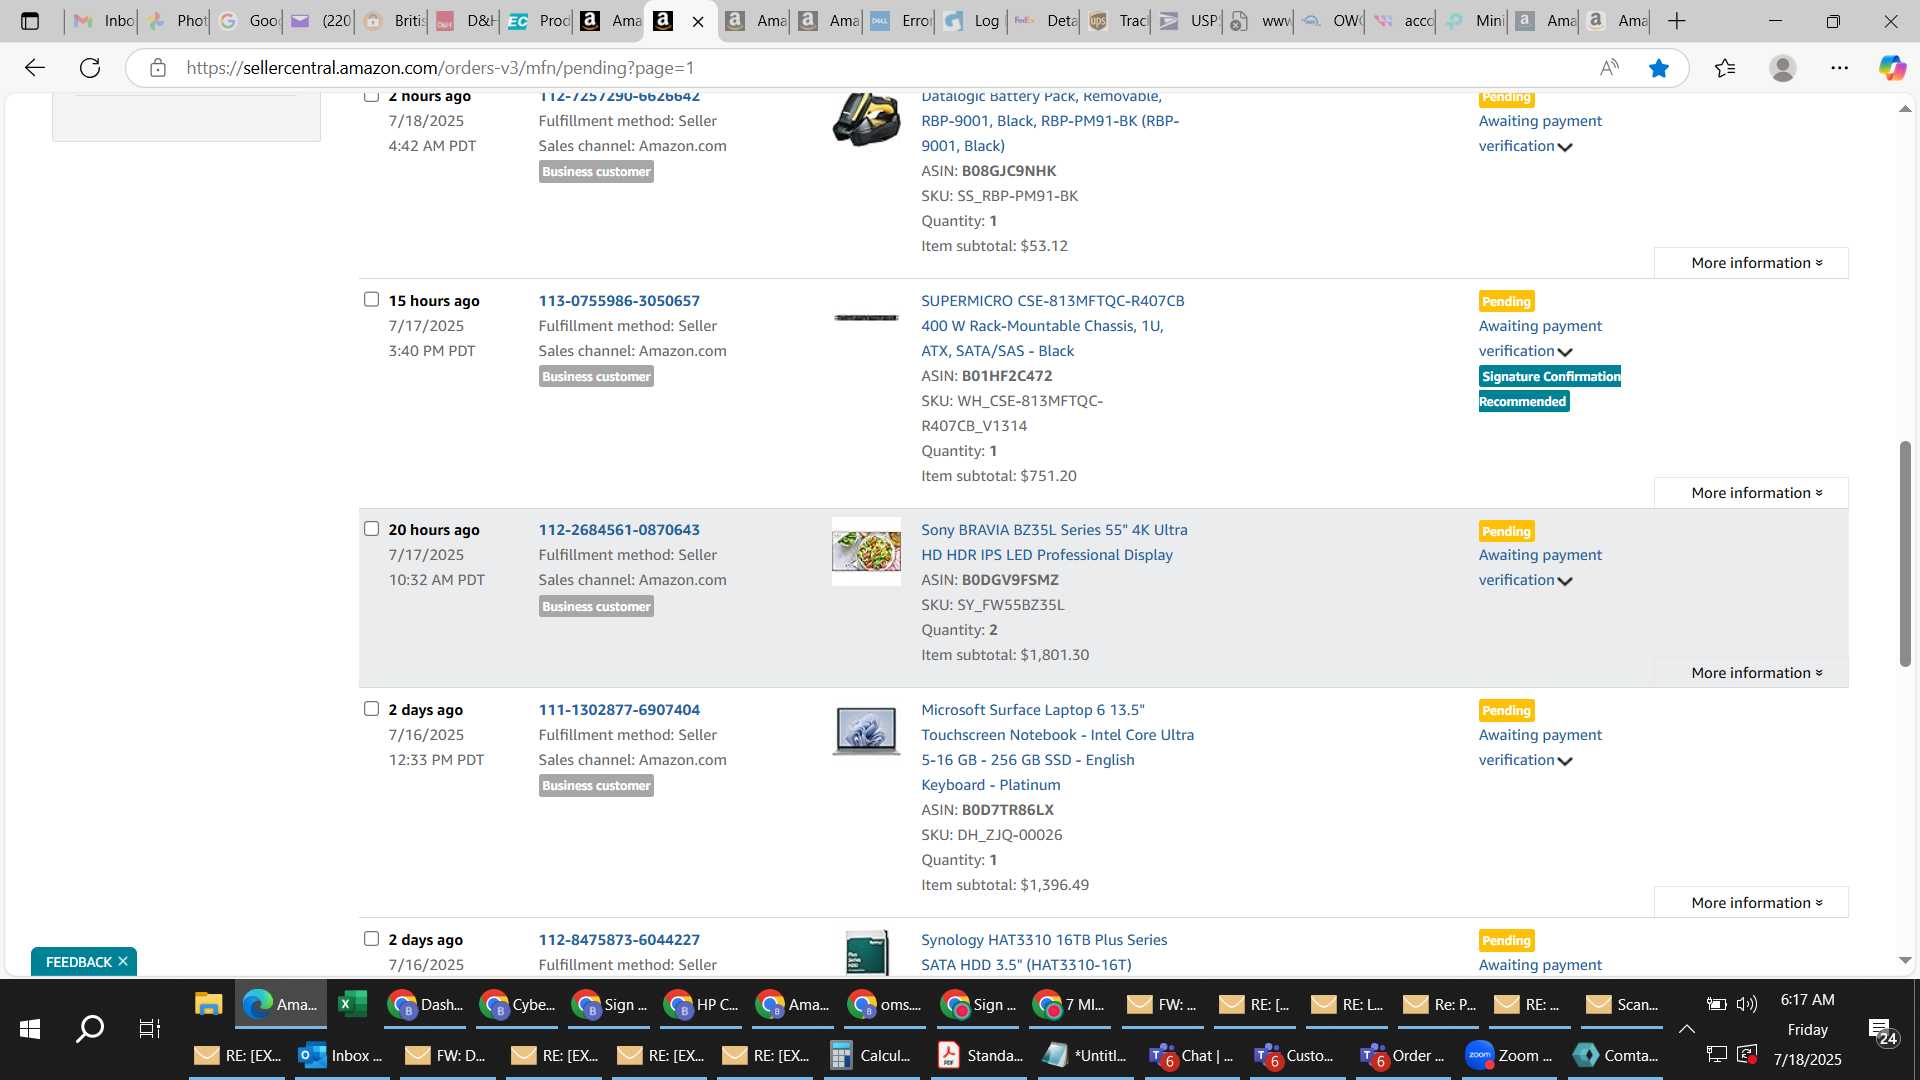Open File Explorer from the taskbar
This screenshot has width=1920, height=1080.
point(208,1004)
